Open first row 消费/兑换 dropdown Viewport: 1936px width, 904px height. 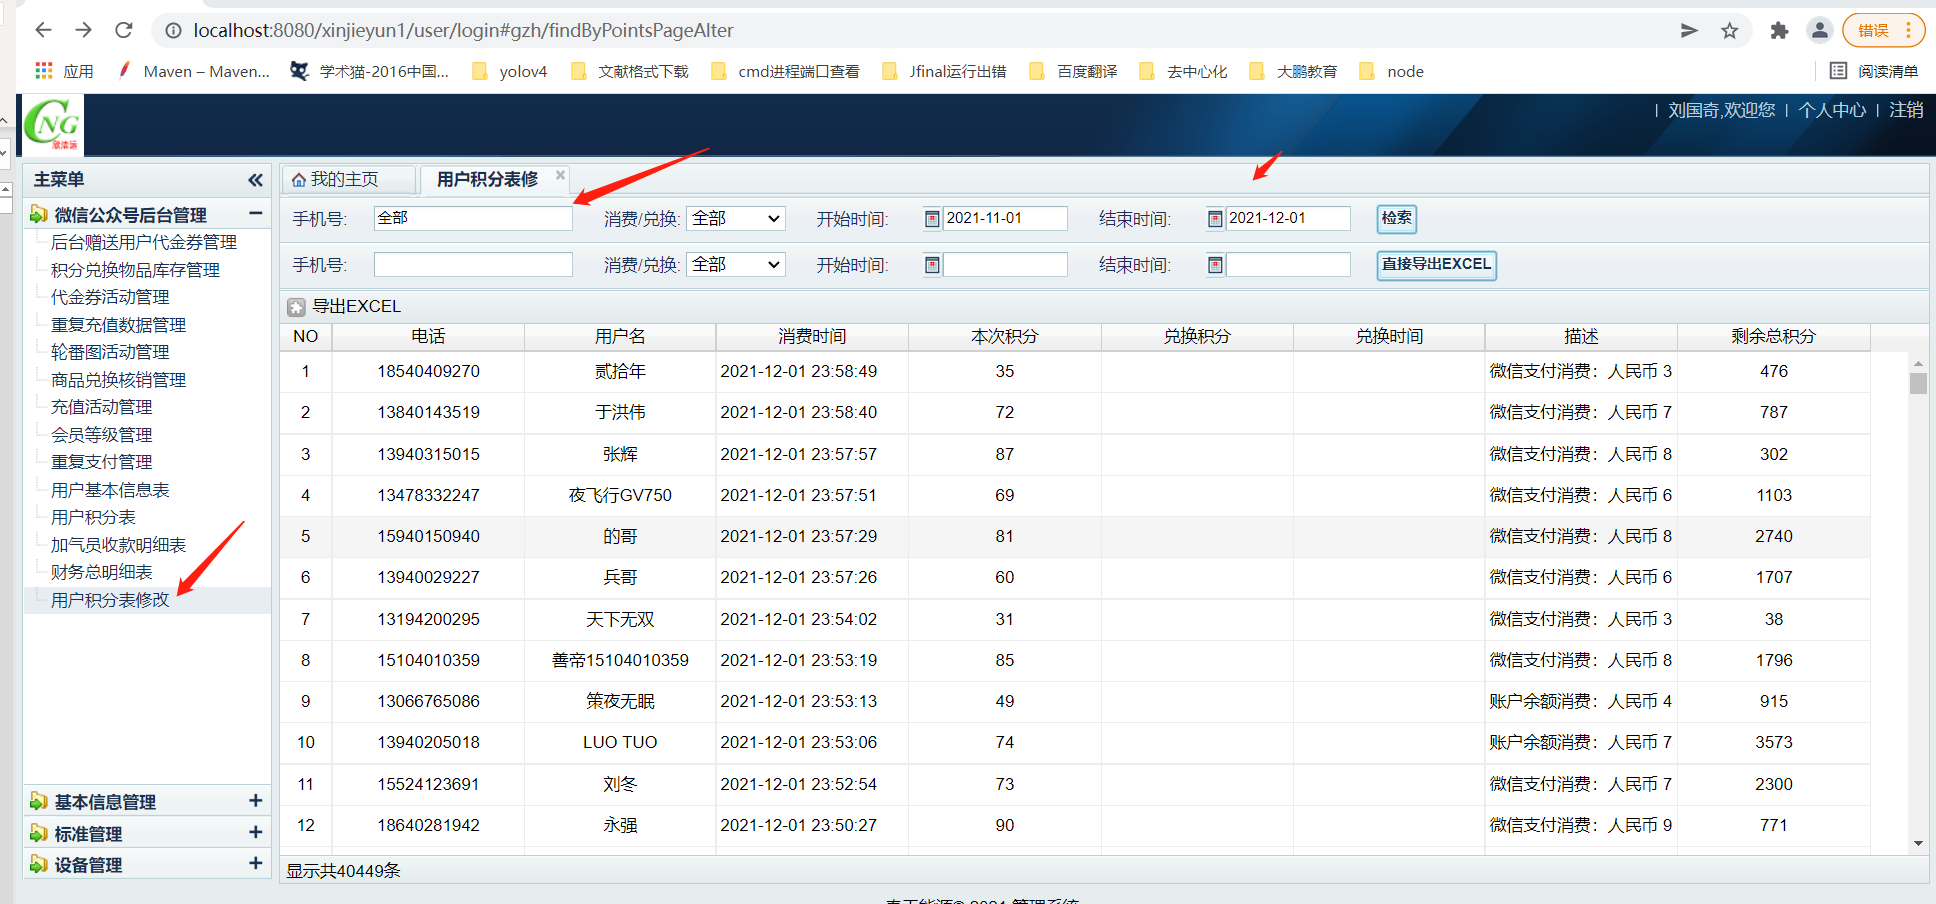coord(735,219)
